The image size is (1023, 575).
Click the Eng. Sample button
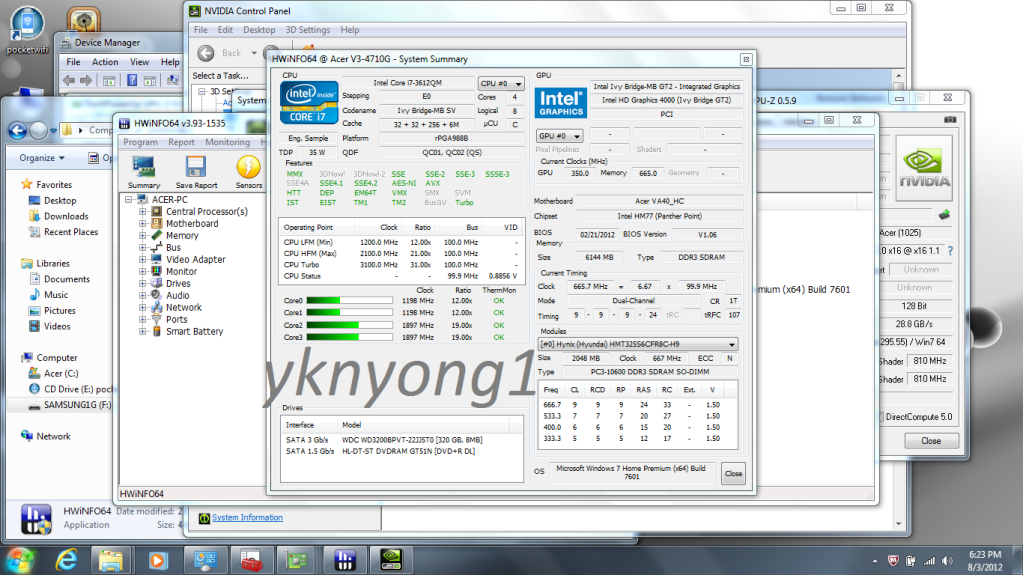308,138
